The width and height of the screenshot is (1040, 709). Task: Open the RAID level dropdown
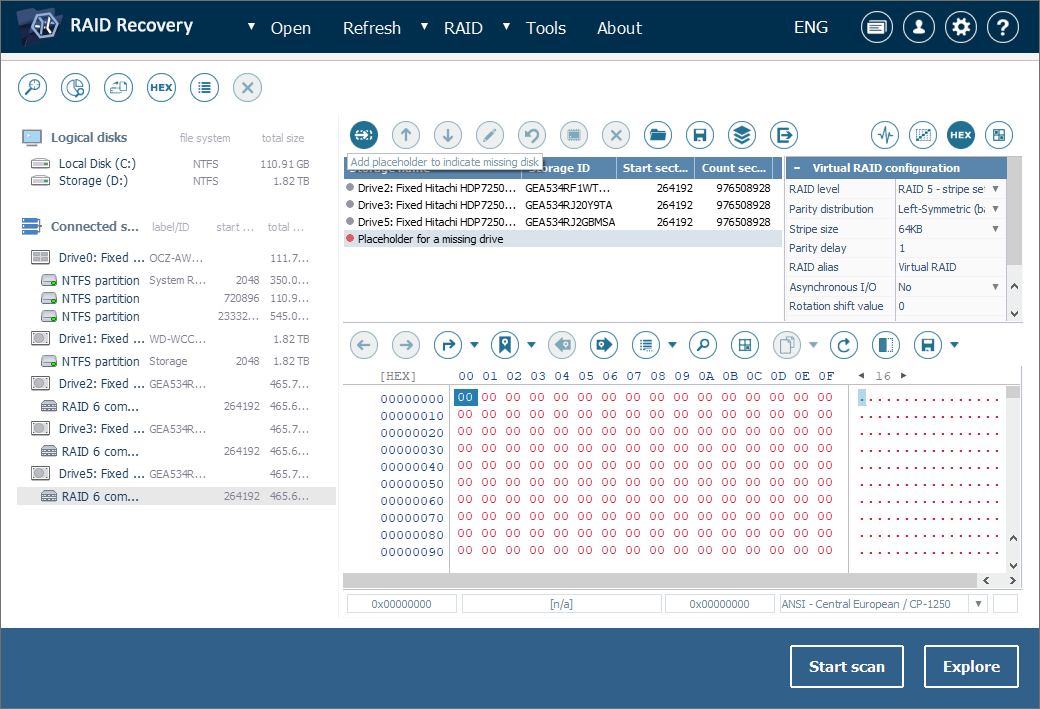coord(994,189)
